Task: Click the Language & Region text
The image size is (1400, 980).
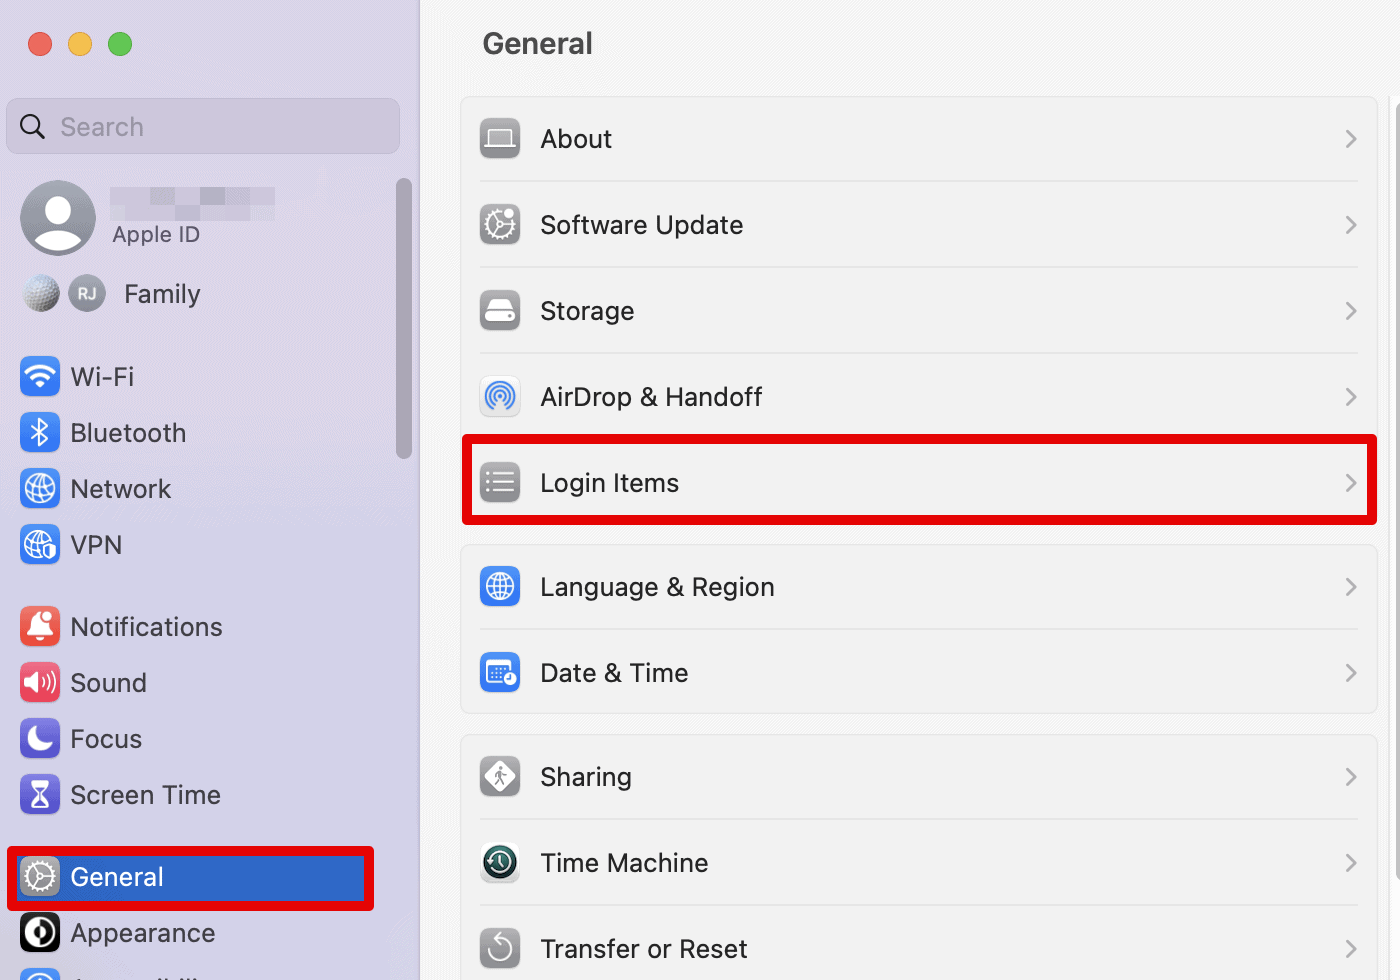Action: tap(657, 587)
